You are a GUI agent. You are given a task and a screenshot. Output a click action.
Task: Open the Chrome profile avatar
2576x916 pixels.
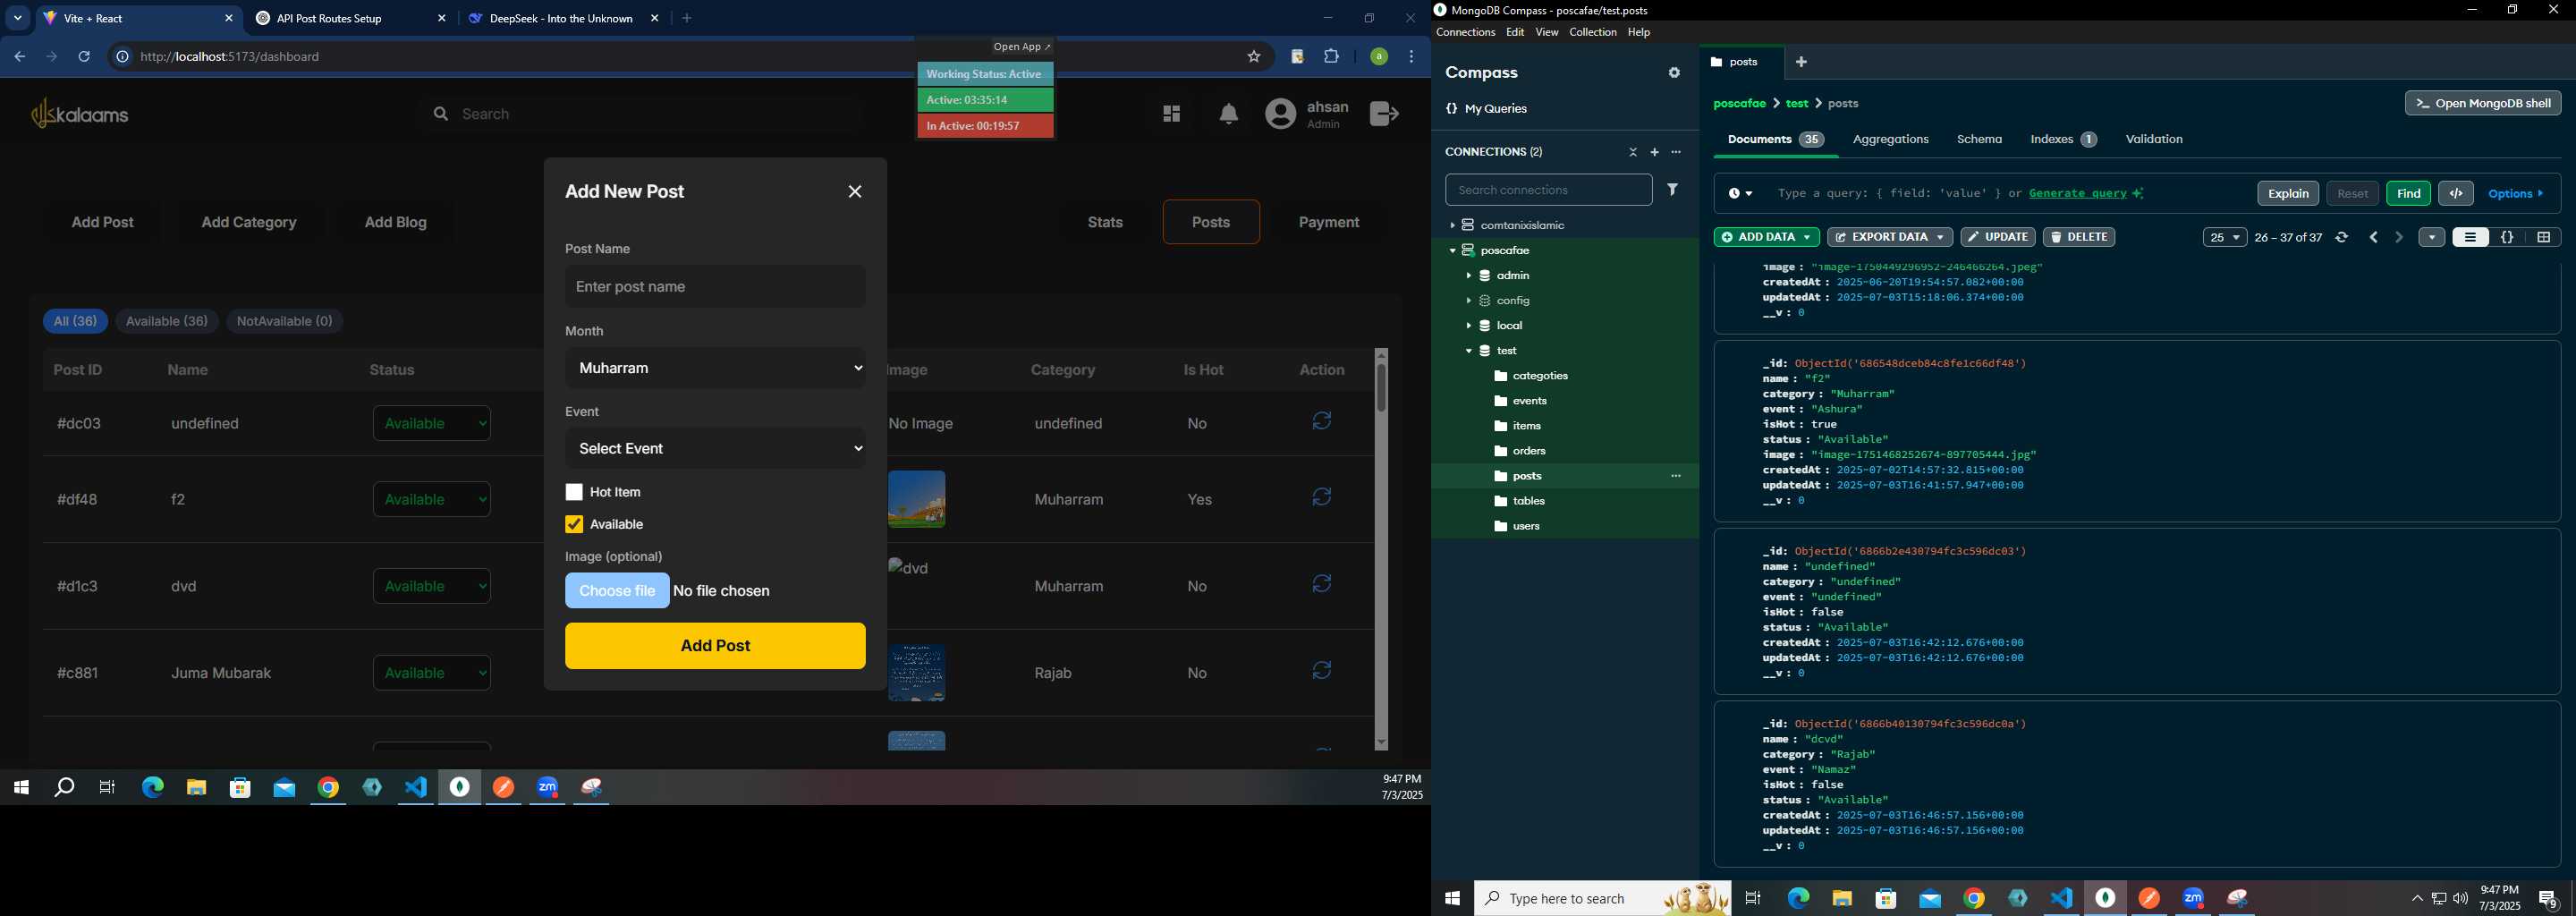[x=1379, y=57]
